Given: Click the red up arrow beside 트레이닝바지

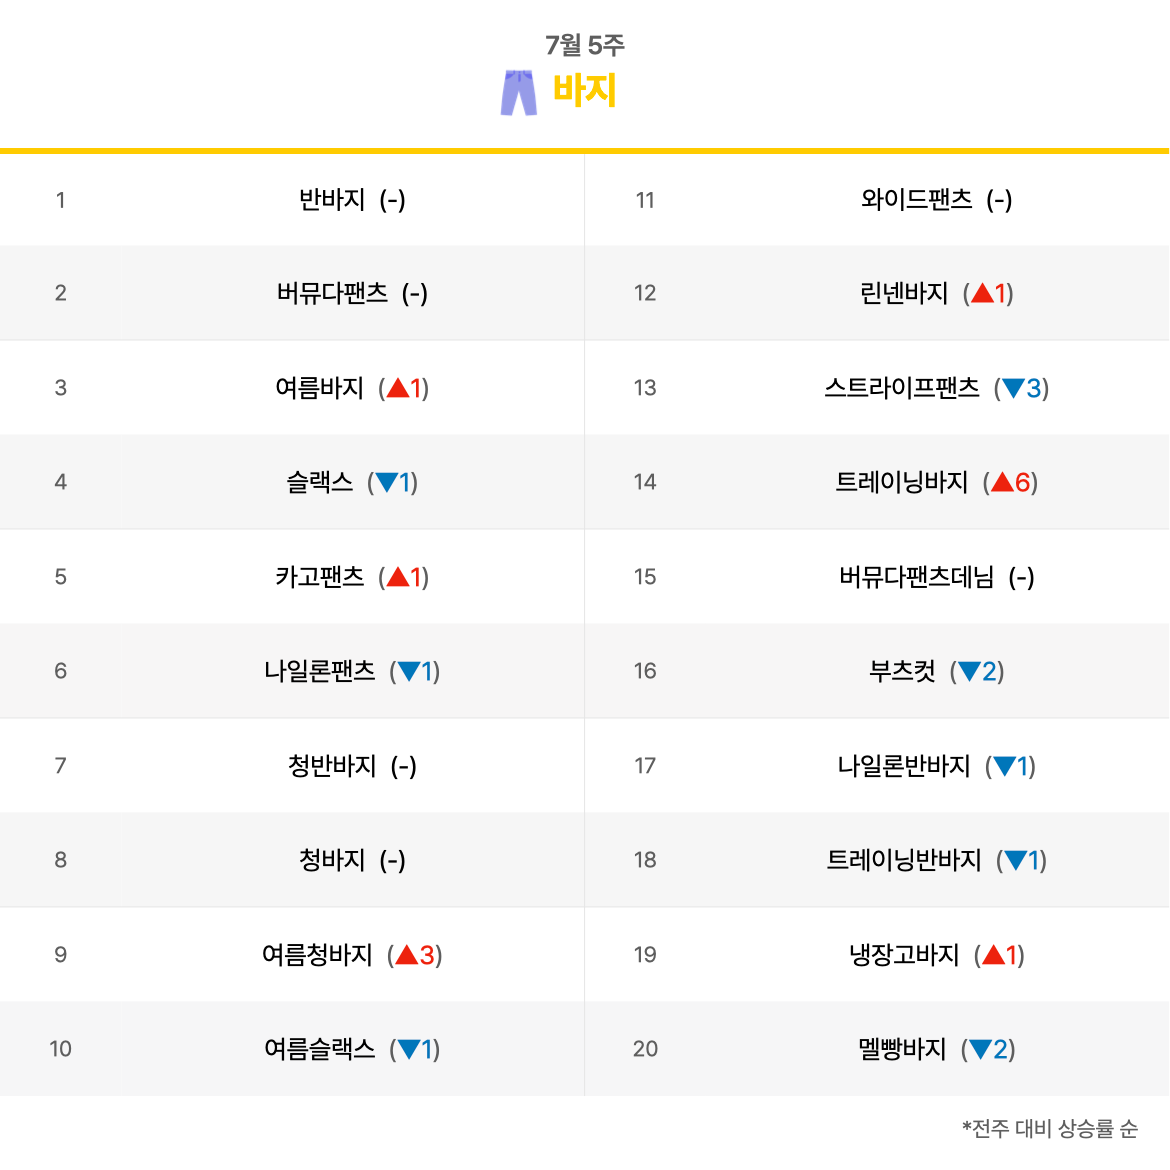Looking at the screenshot, I should 1002,482.
